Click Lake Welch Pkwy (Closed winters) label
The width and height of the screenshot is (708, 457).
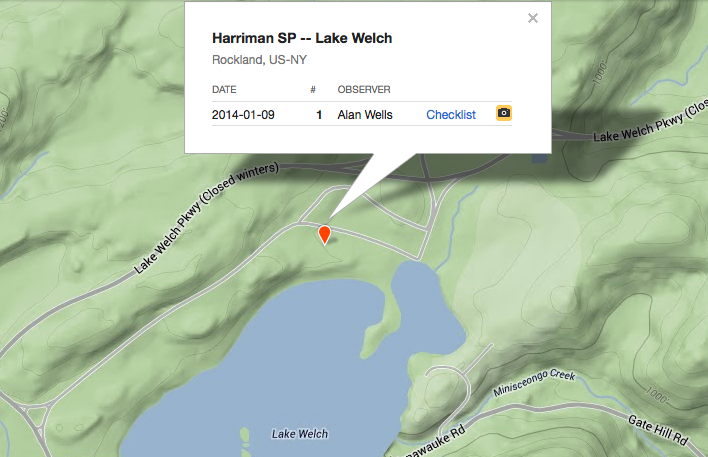(206, 218)
